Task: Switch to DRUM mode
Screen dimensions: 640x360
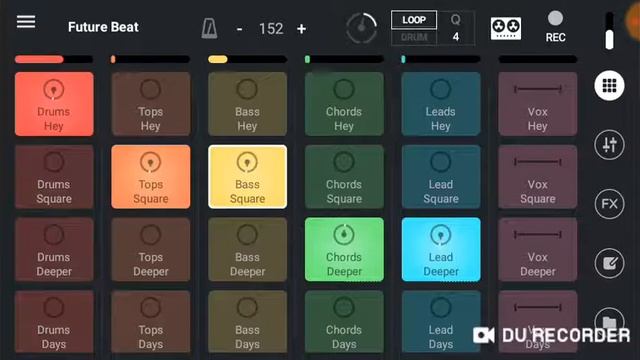Action: (414, 37)
